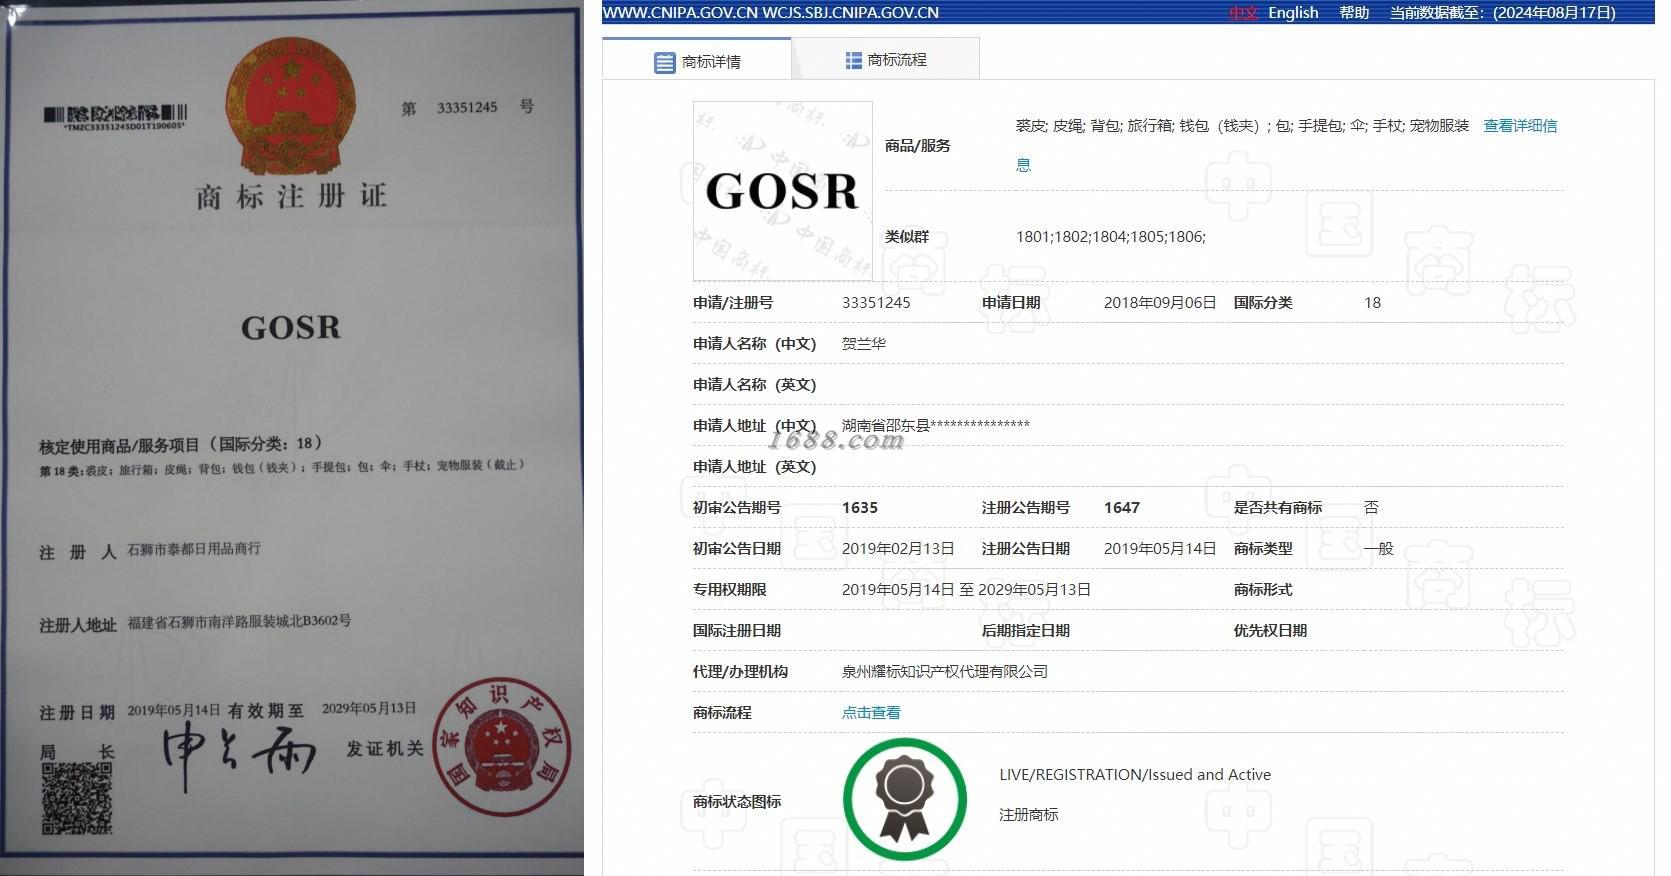
Task: Click the green registered-status badge icon
Action: point(905,798)
